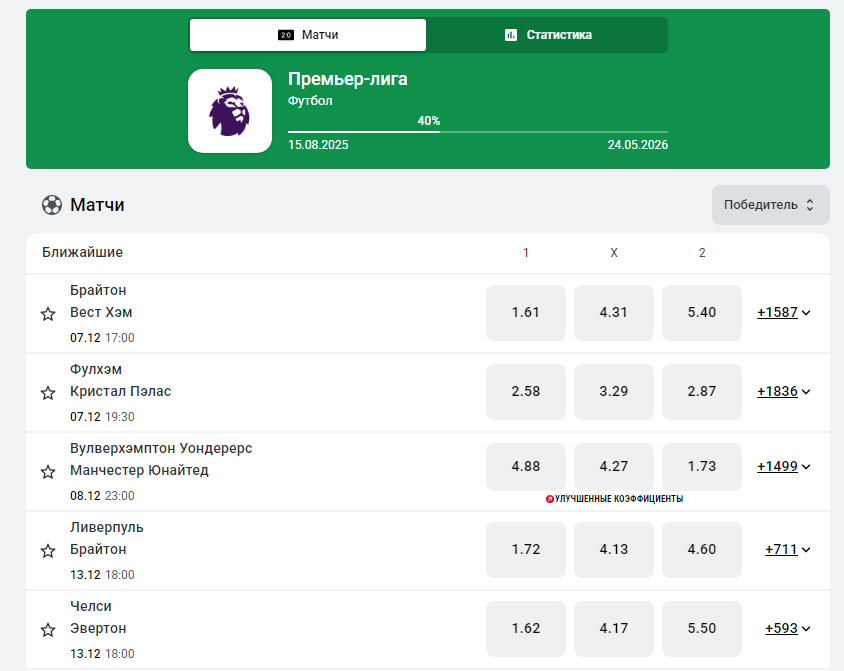Click the soccer ball icon beside Матчи heading
Image resolution: width=844 pixels, height=671 pixels.
[52, 205]
